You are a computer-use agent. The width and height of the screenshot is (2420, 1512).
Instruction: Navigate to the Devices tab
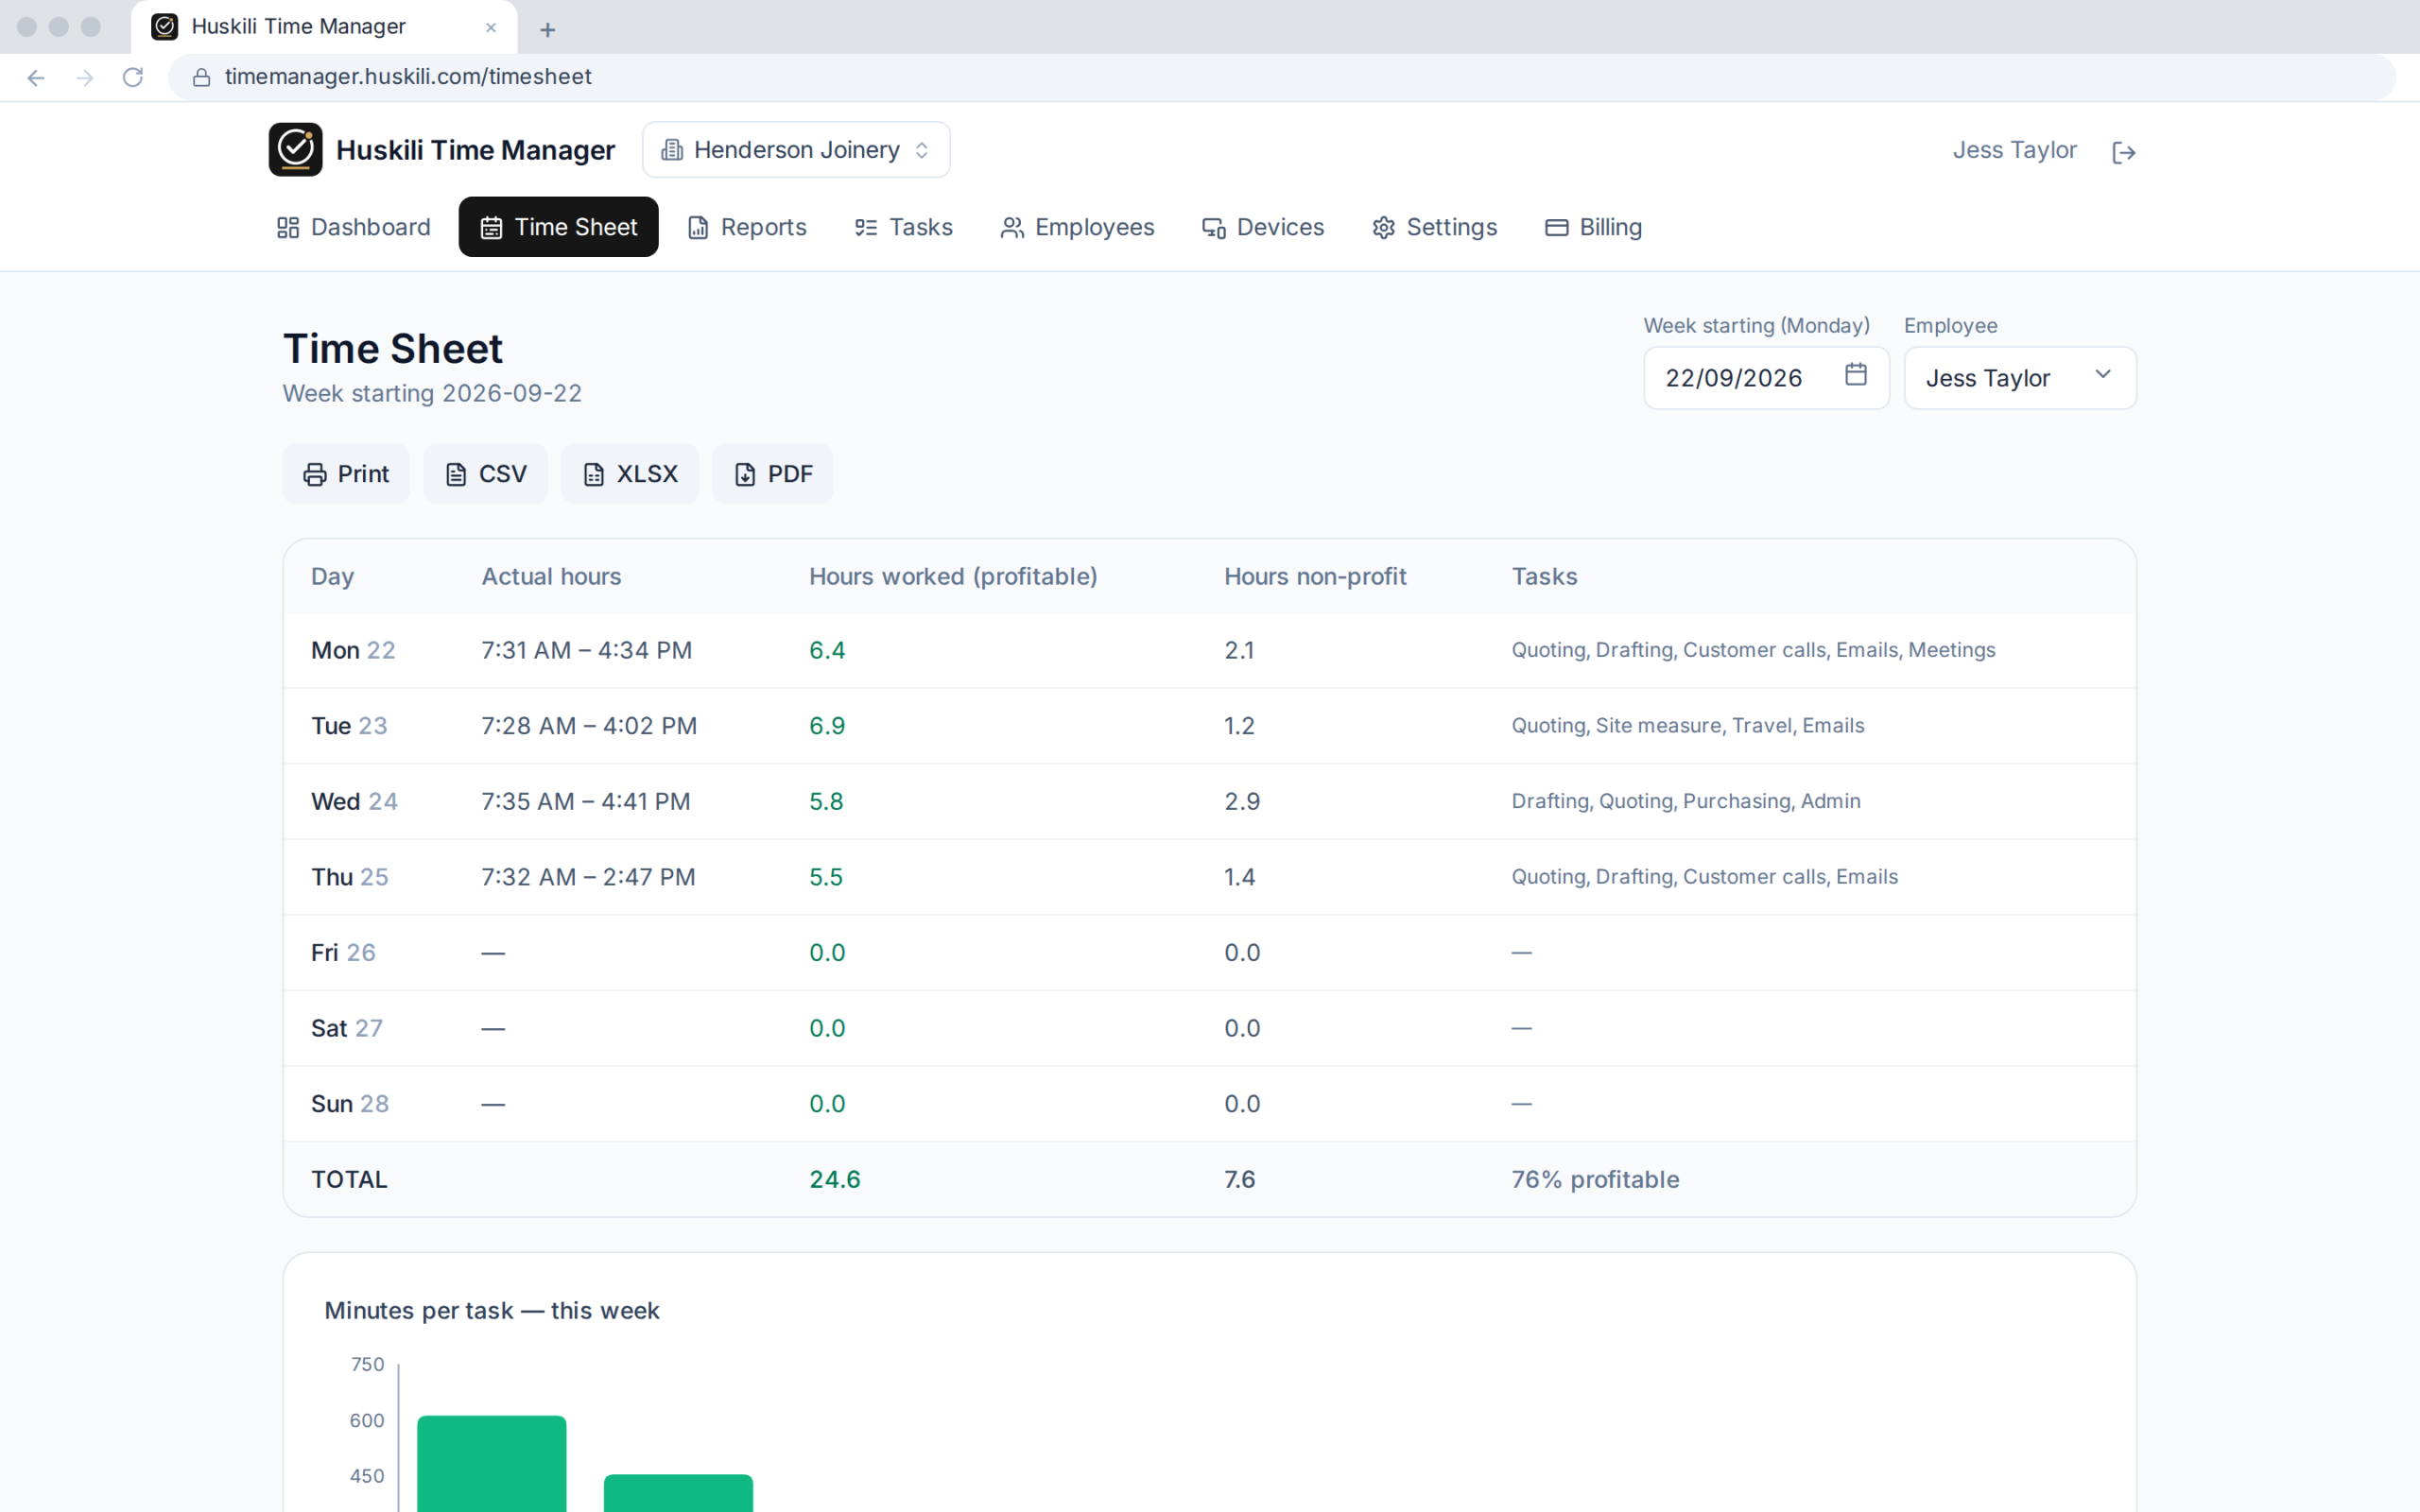(1263, 227)
